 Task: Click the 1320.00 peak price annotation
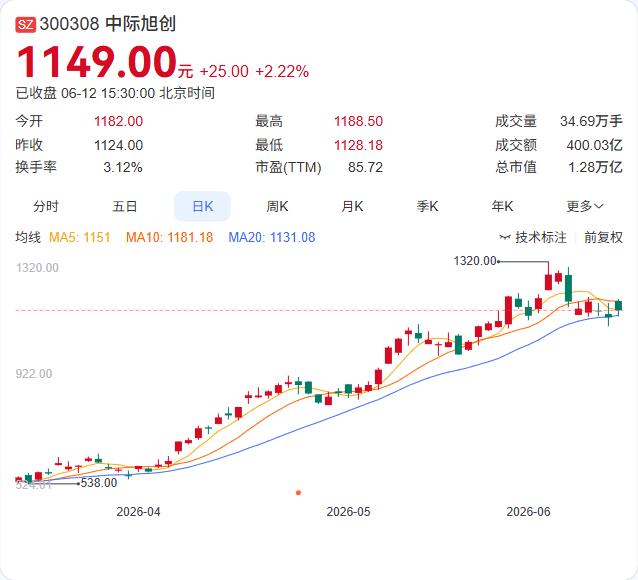(x=475, y=261)
